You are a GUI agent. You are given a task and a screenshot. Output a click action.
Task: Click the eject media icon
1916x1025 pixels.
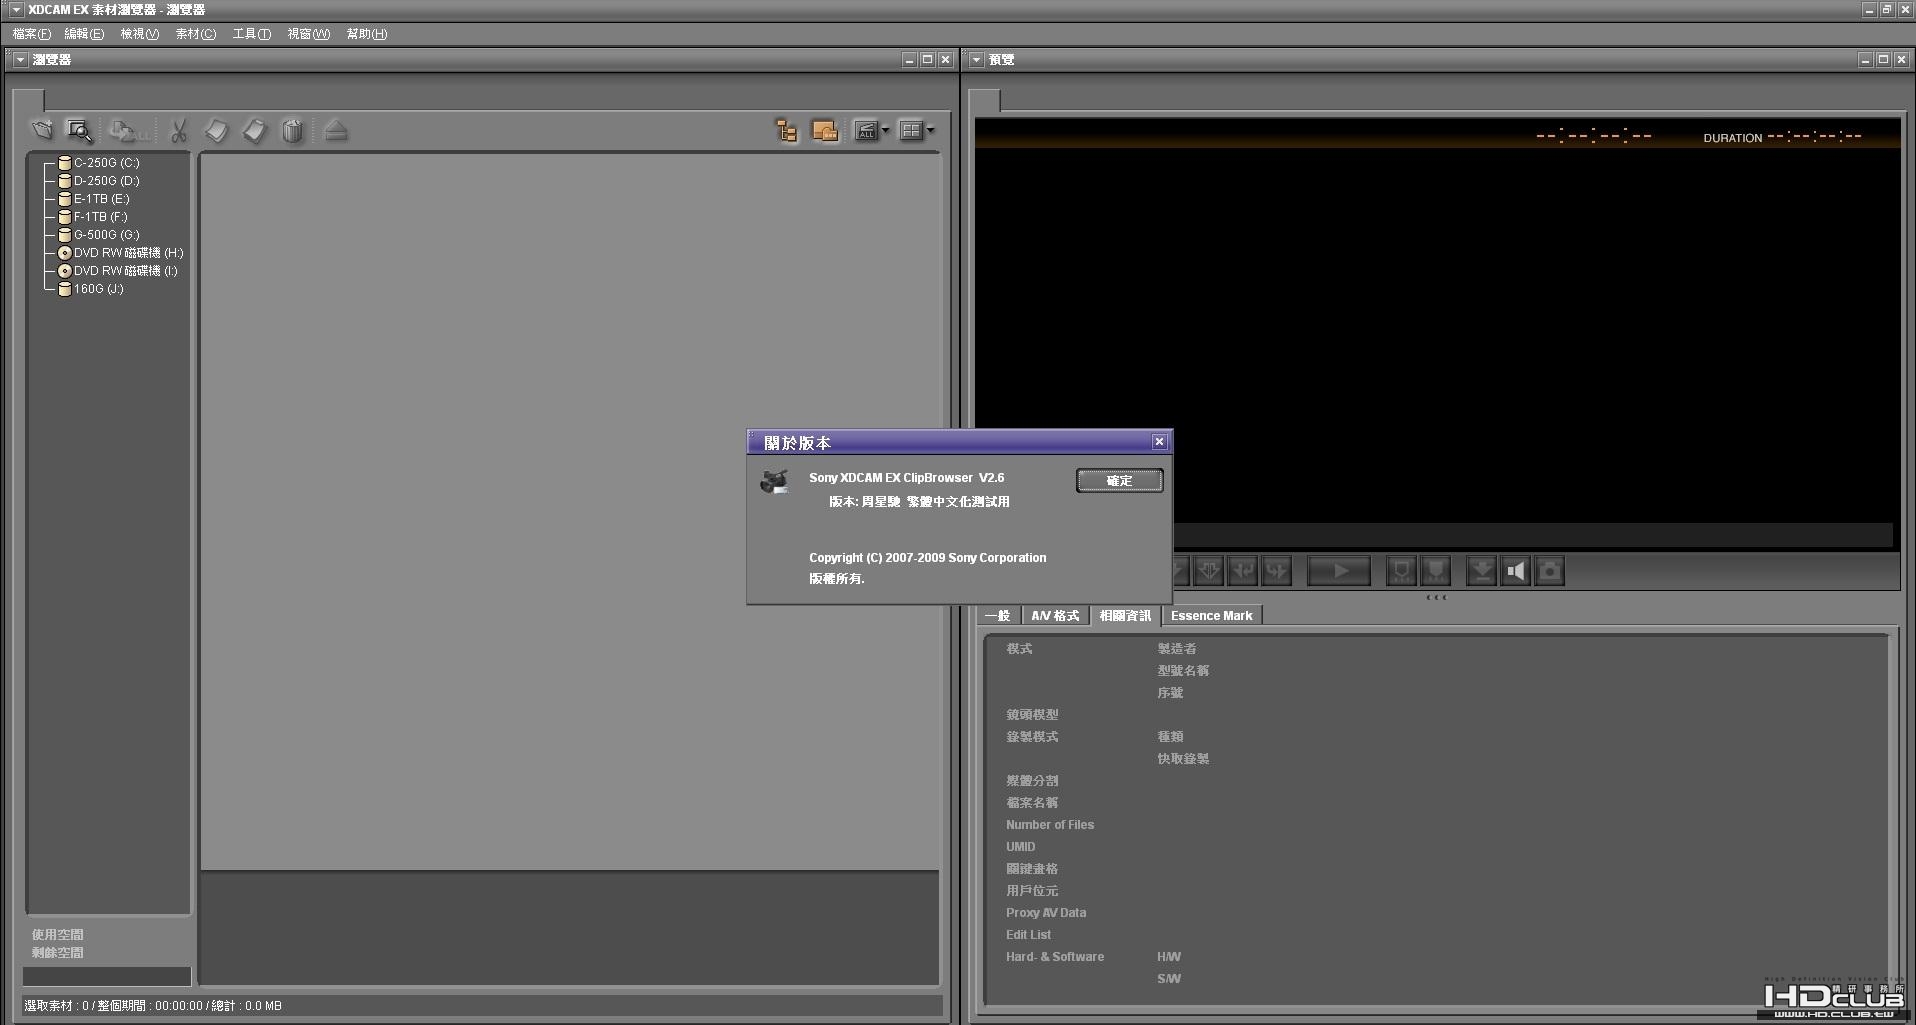coord(336,131)
